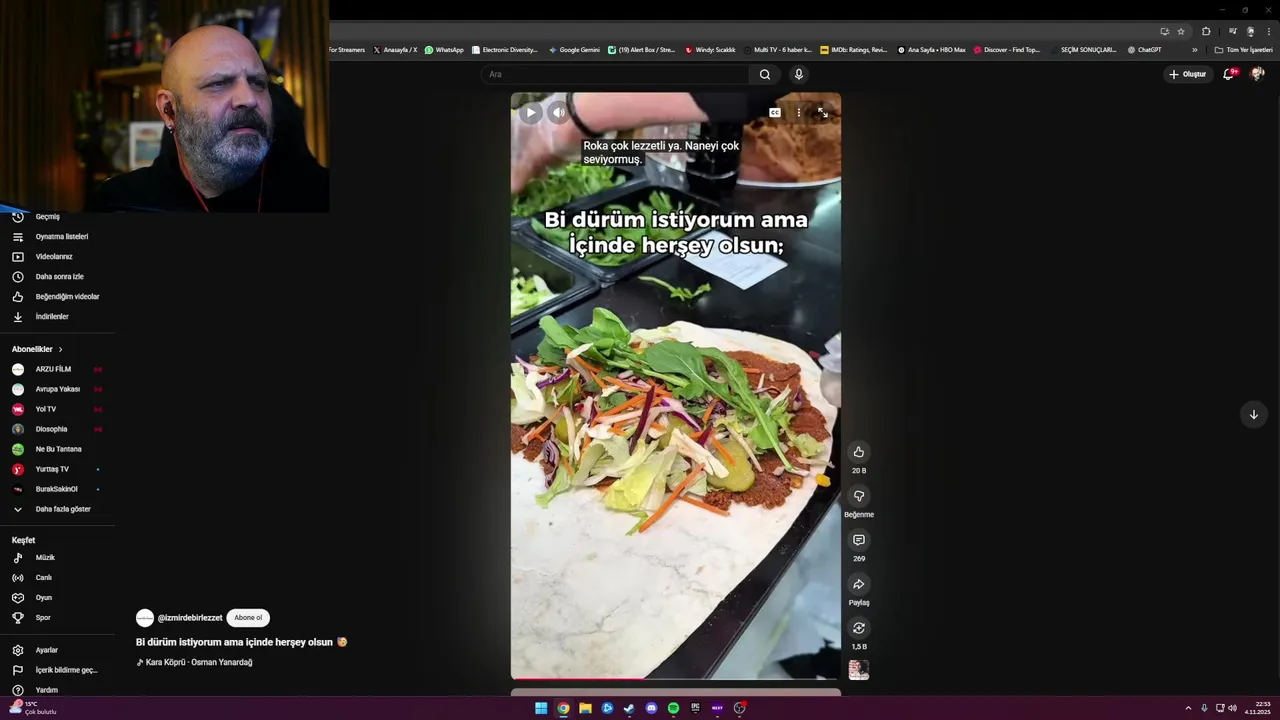Toggle closed captions on the Short
Image resolution: width=1280 pixels, height=720 pixels.
coord(774,113)
